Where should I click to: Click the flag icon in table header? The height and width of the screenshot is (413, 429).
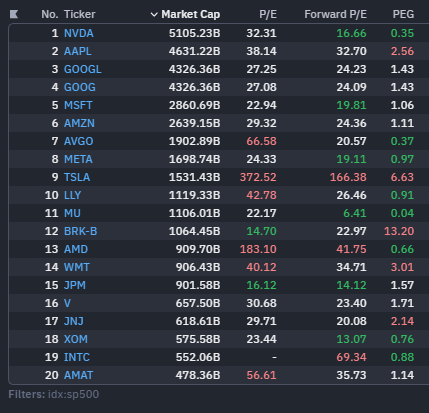[14, 14]
